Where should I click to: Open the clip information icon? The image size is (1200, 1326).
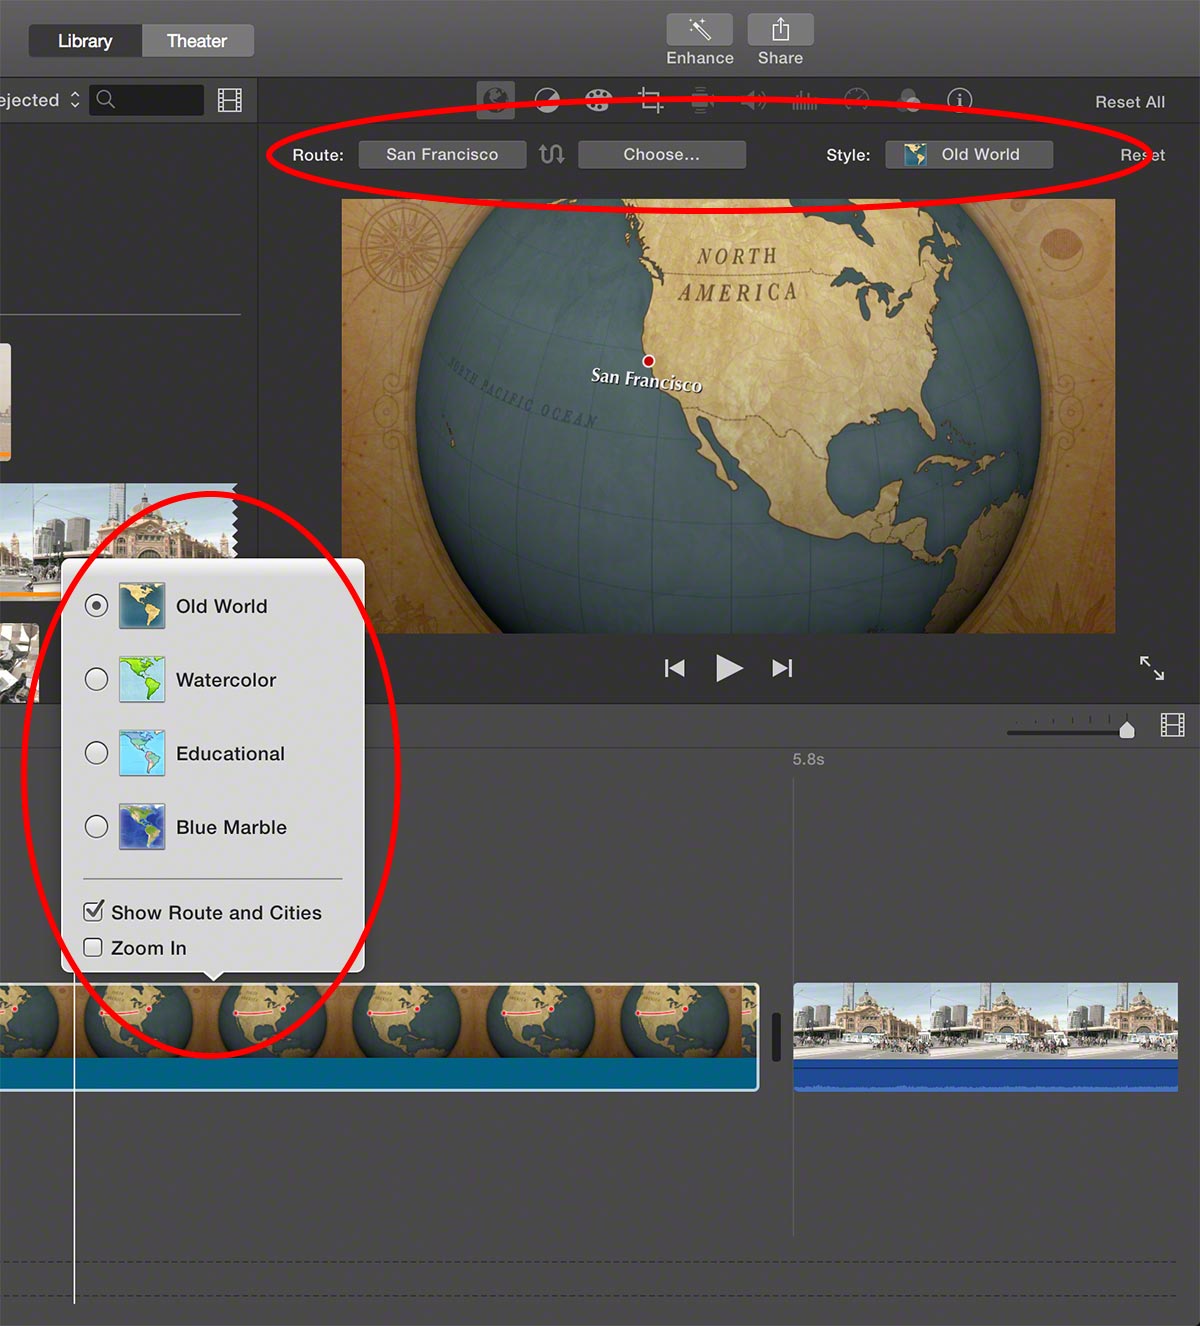click(960, 100)
